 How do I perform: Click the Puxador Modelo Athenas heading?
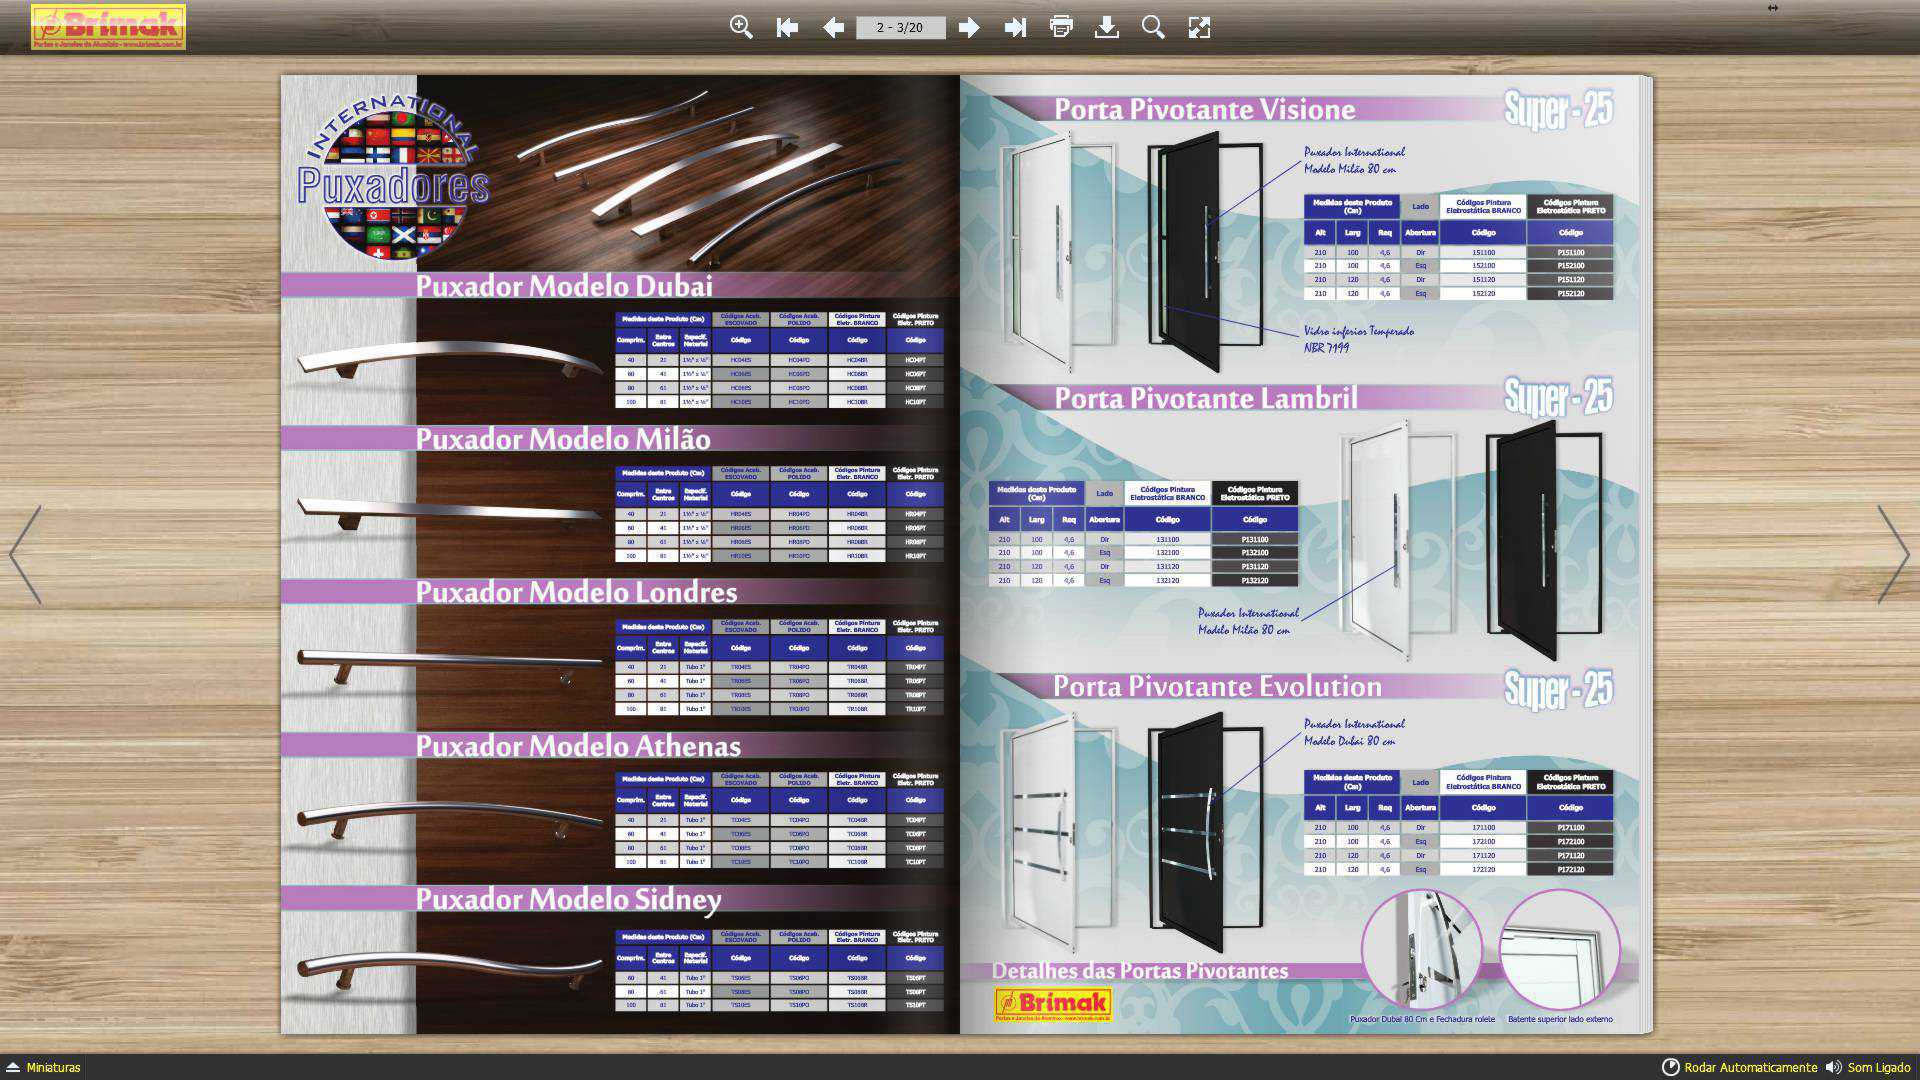pos(578,746)
